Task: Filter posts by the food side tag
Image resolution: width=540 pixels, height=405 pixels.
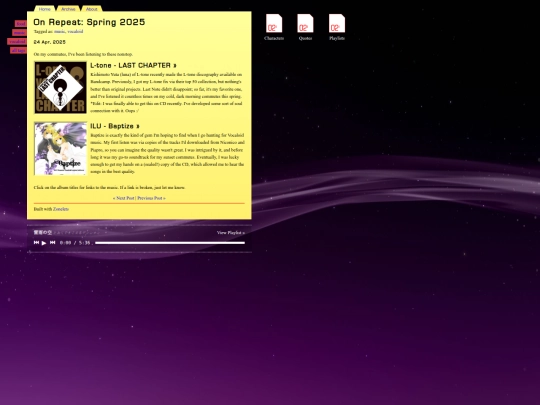Action: point(21,24)
